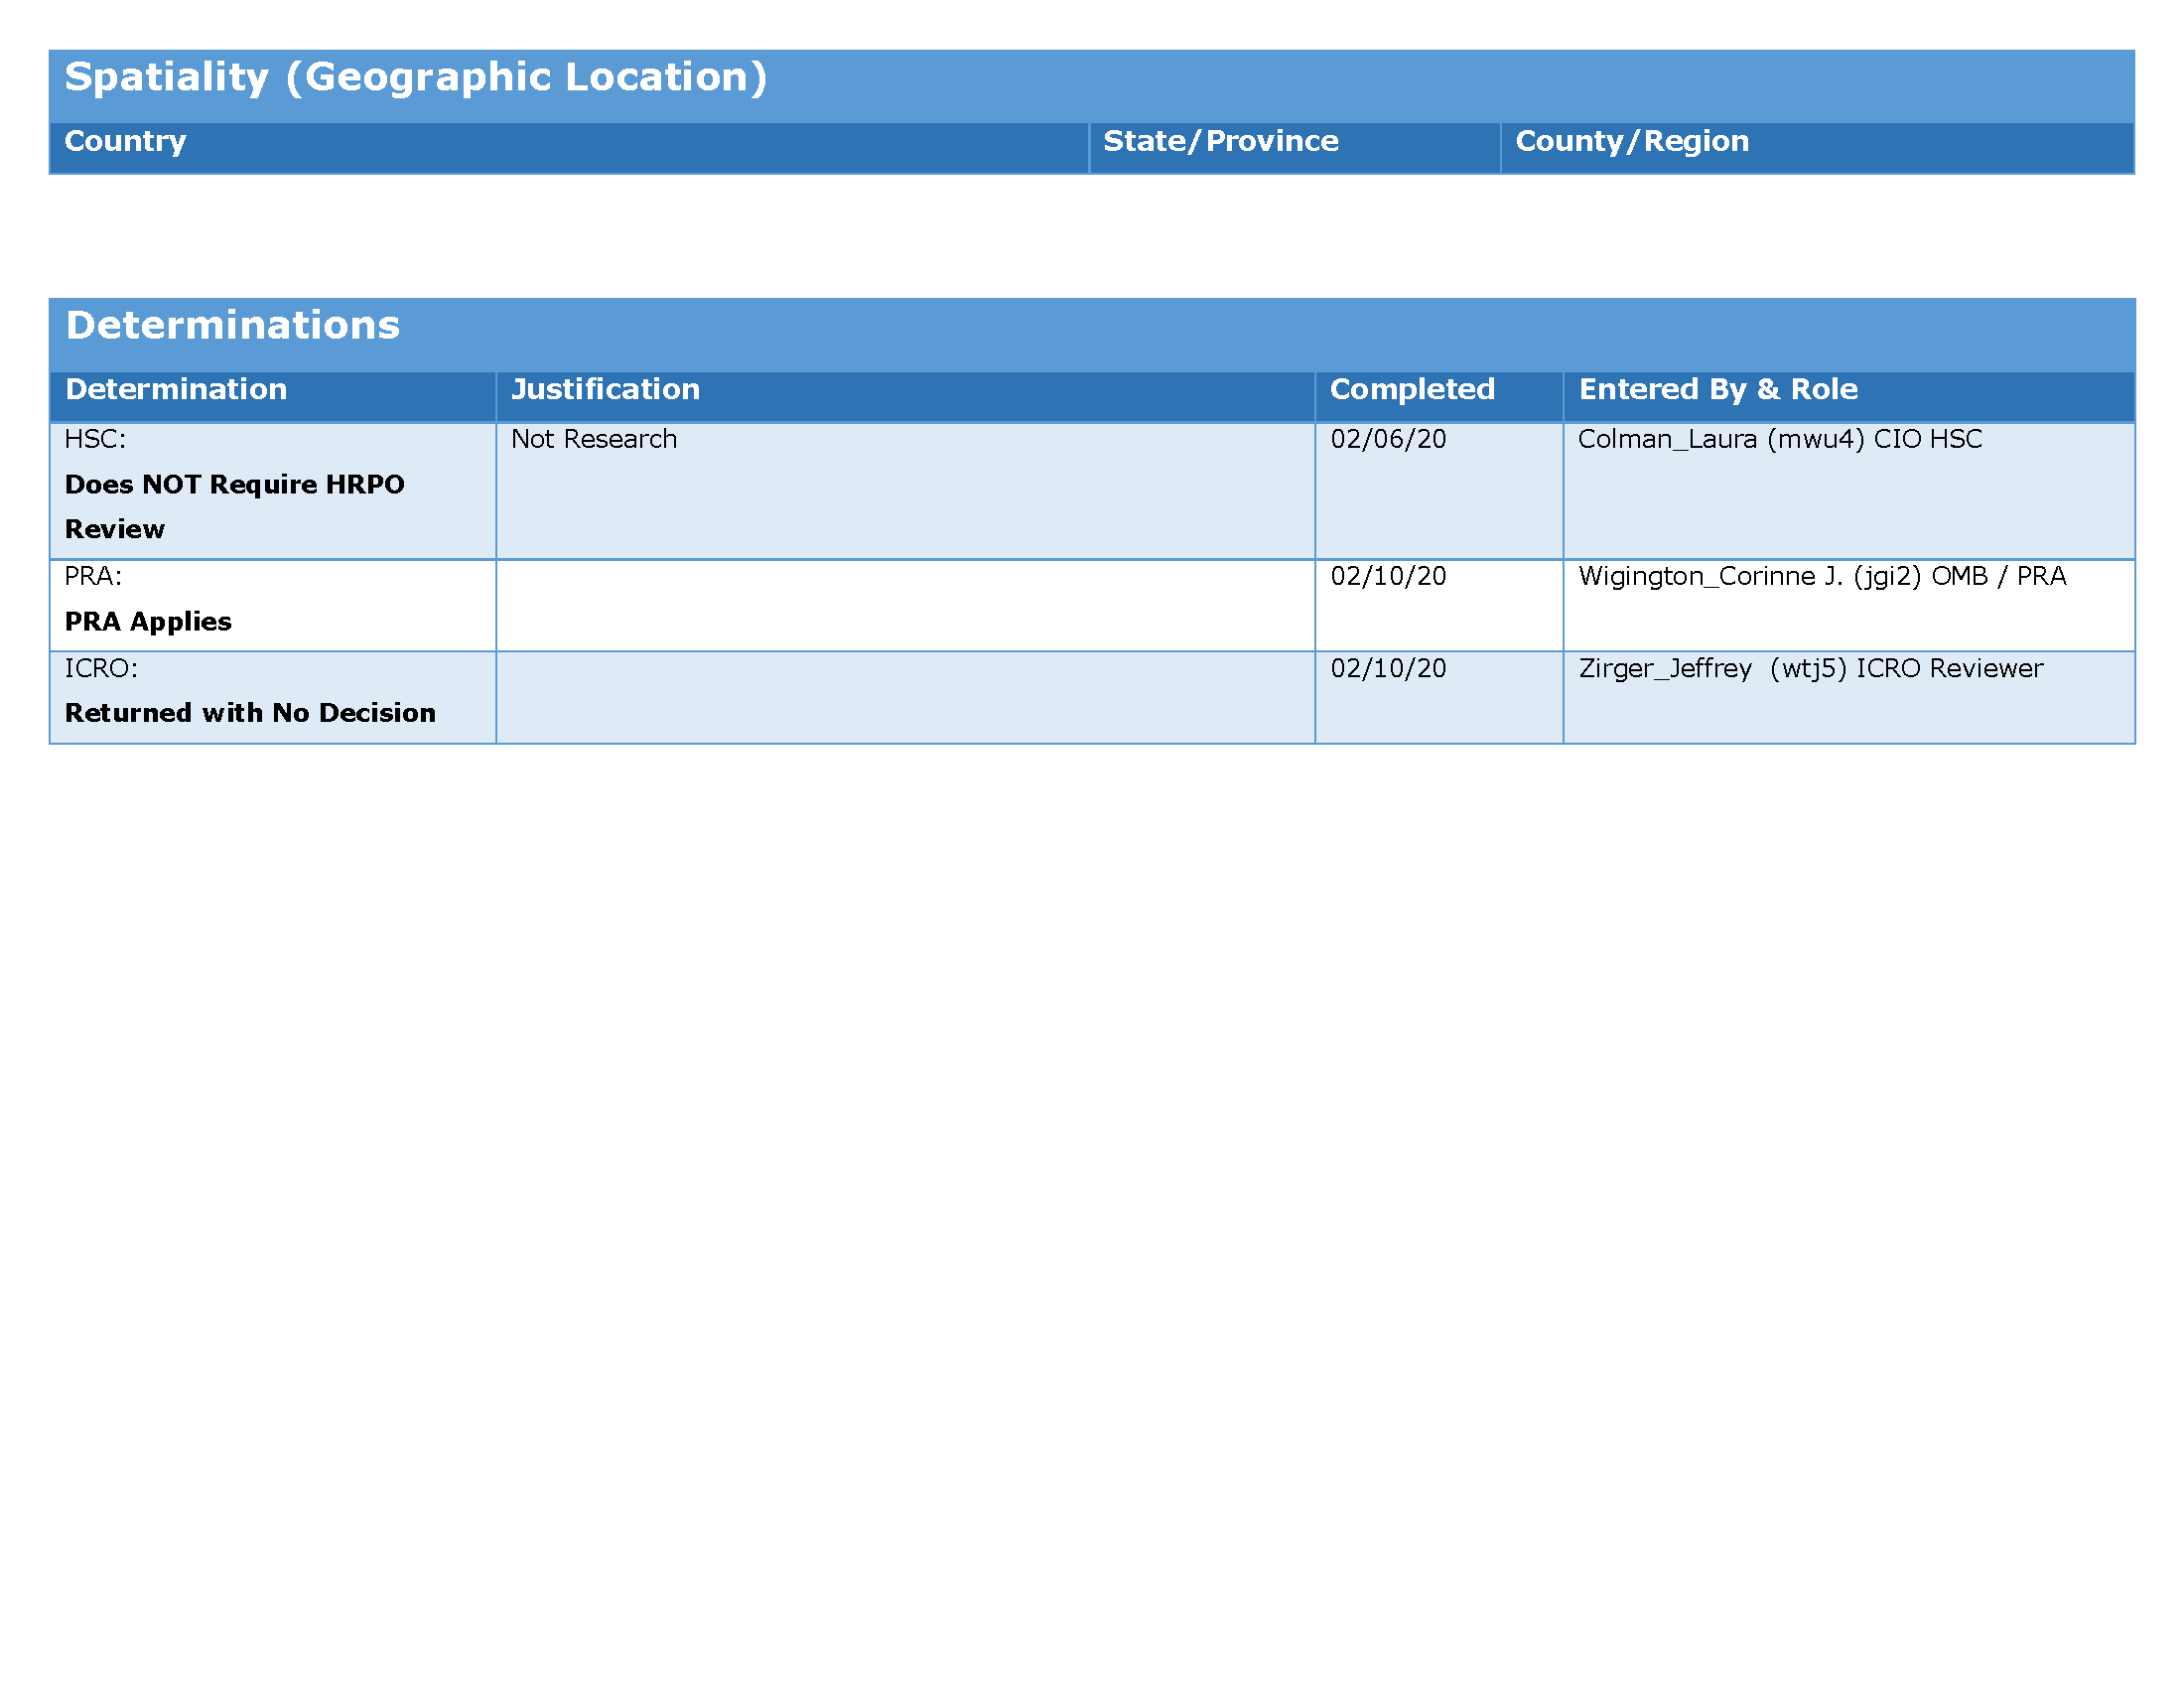2184x1688 pixels.
Task: Click the PRA row 02/10/20 date
Action: pos(1388,577)
